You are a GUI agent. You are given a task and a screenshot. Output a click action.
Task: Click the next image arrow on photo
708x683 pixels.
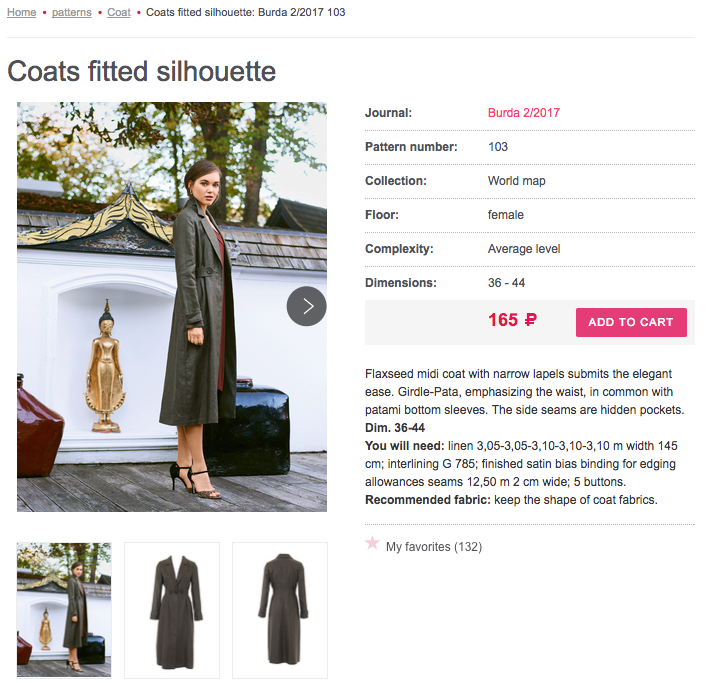click(307, 306)
